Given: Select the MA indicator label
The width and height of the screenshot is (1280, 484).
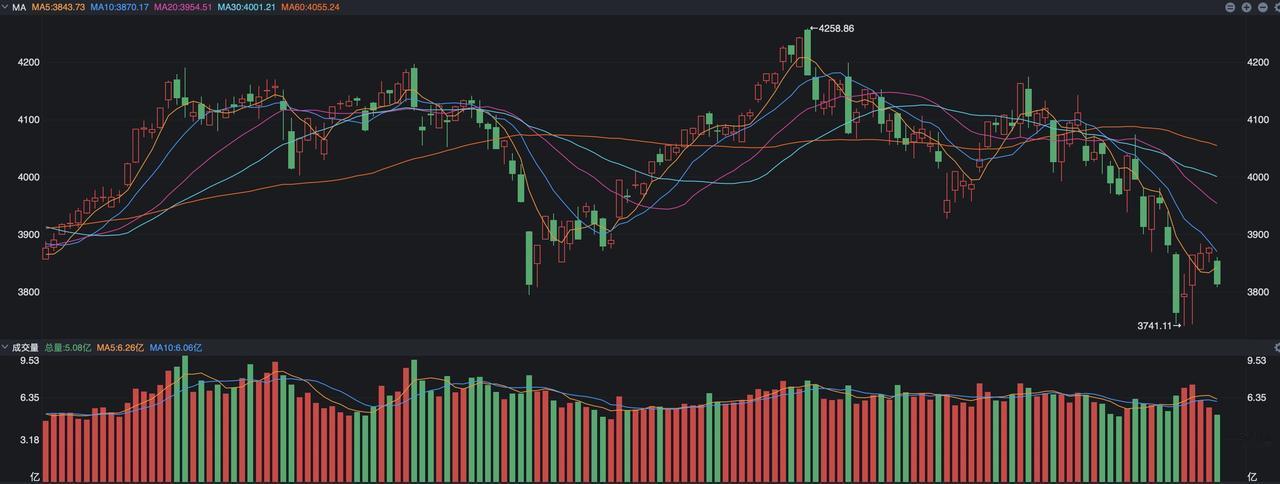Looking at the screenshot, I should point(18,7).
